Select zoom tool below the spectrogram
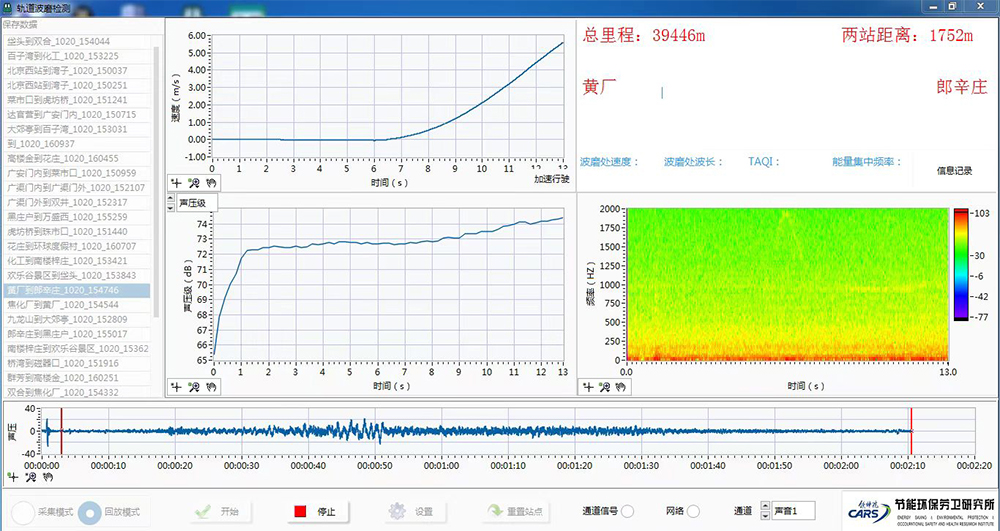The height and width of the screenshot is (531, 1000). (x=605, y=386)
